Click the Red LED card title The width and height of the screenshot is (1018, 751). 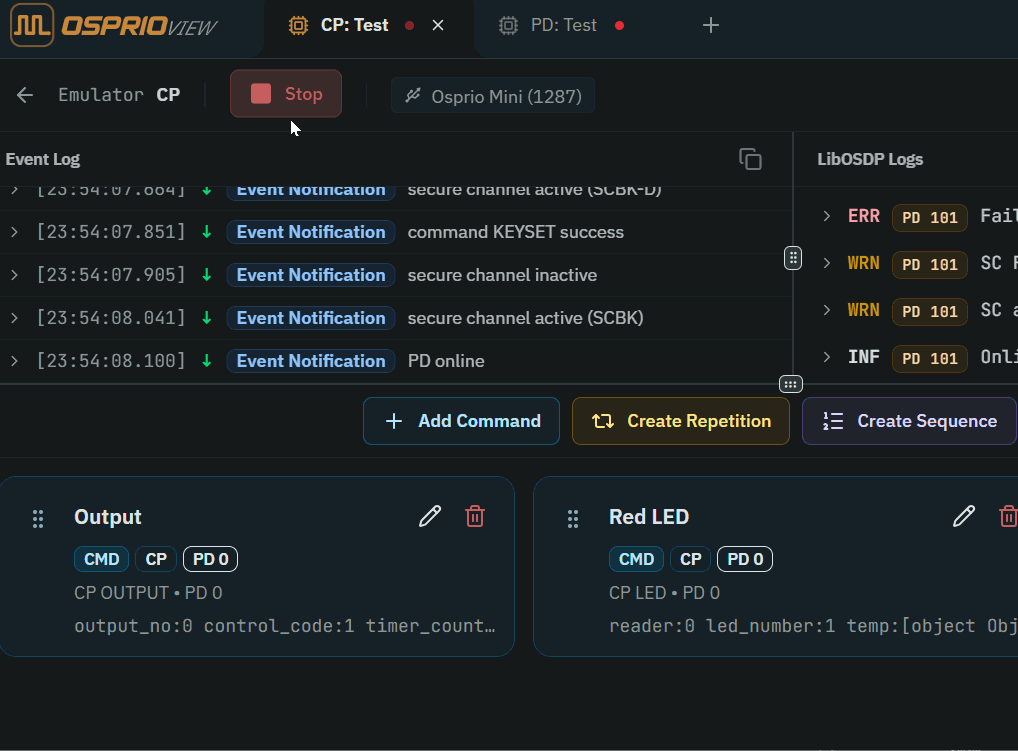click(649, 517)
